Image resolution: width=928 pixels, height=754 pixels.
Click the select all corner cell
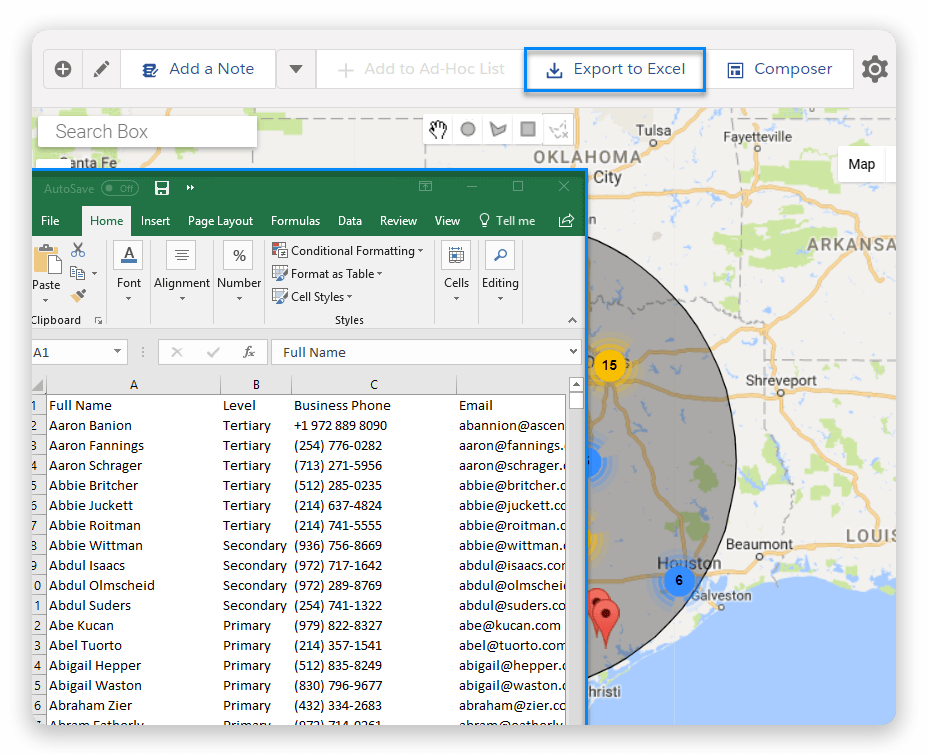[x=38, y=386]
